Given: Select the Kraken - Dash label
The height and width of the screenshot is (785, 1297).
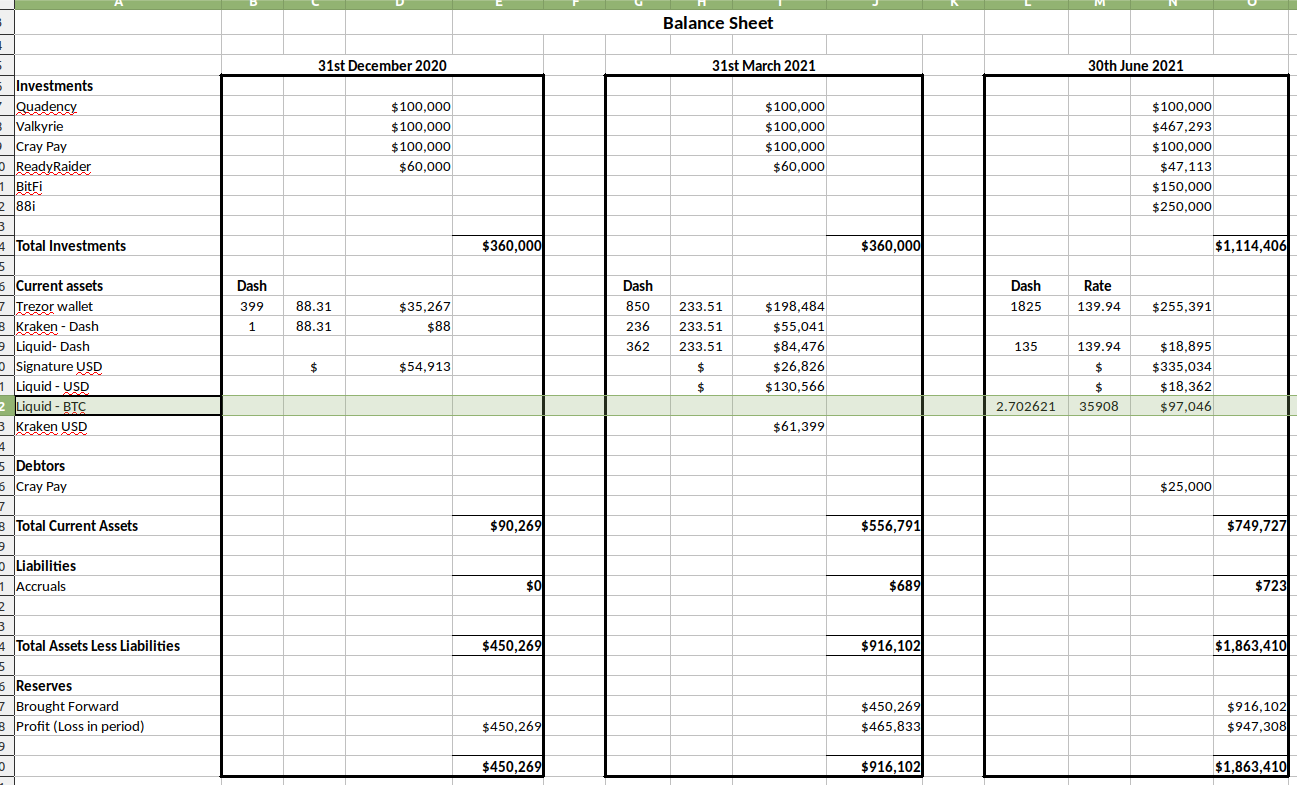Looking at the screenshot, I should 57,326.
